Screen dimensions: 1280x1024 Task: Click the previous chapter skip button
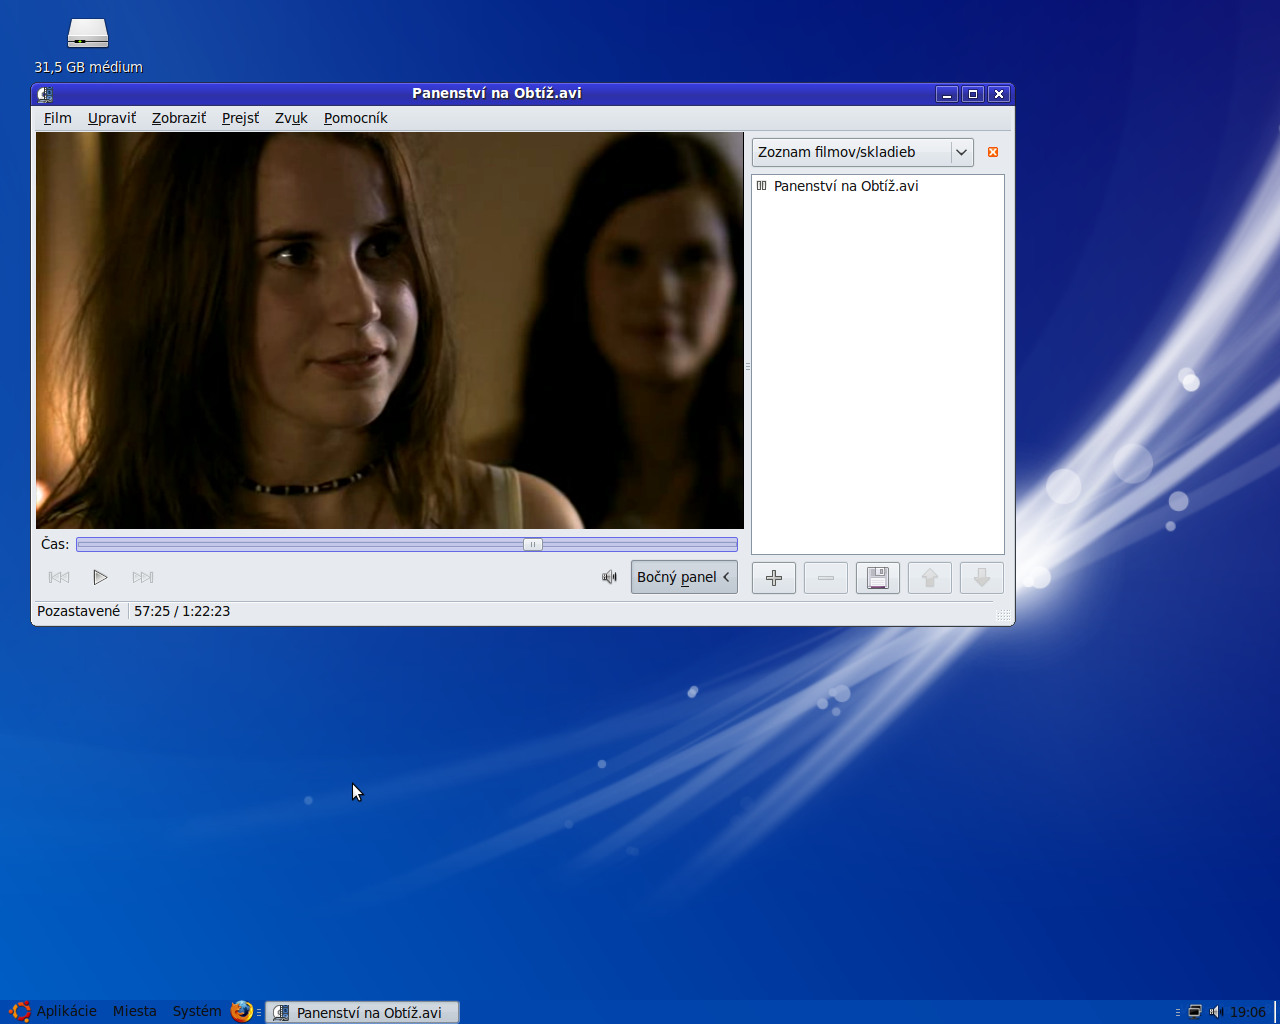pos(59,577)
